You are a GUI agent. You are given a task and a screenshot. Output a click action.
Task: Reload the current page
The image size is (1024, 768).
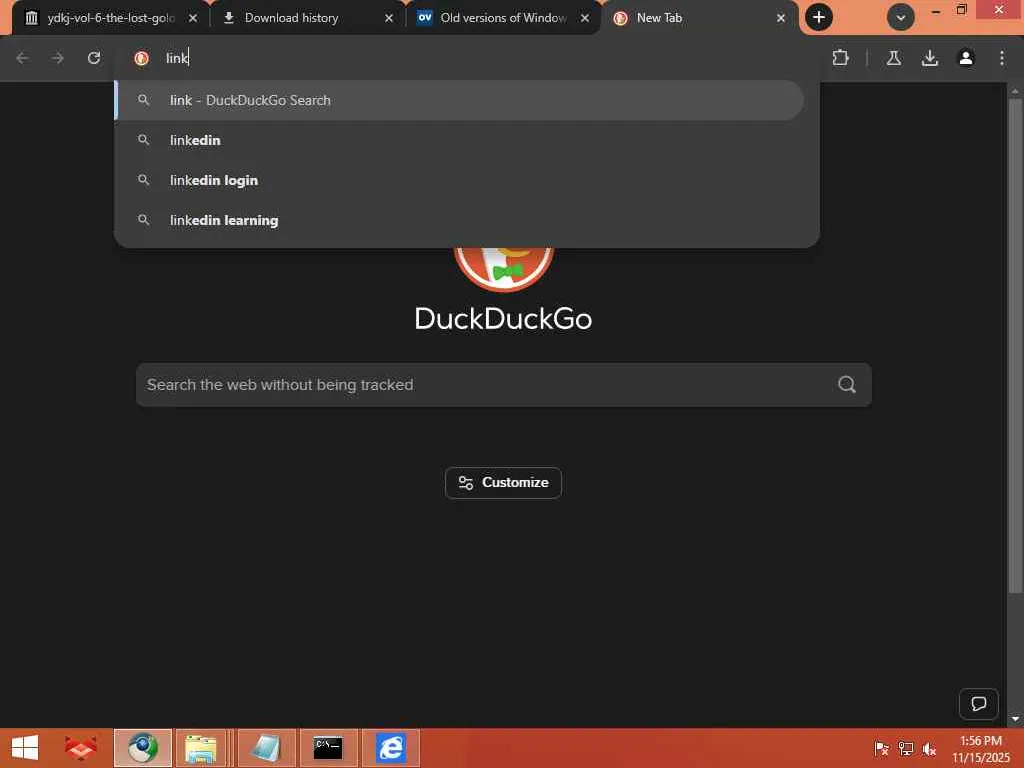click(x=94, y=58)
